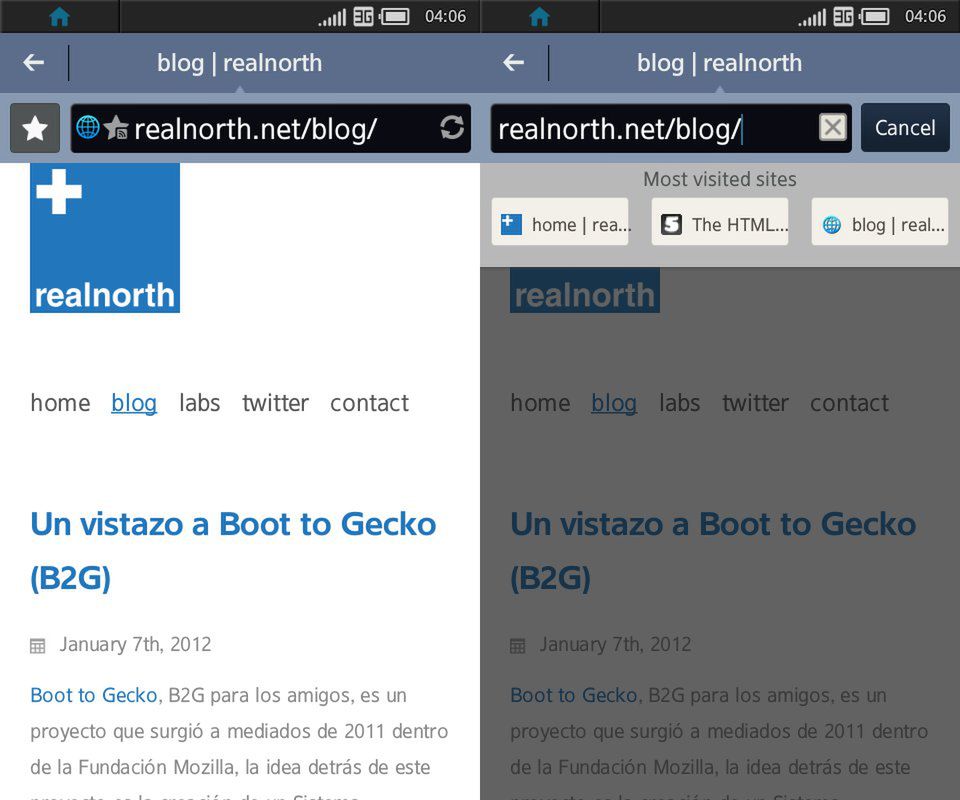Tap the home icon in right screen status bar
Screen dimensions: 960x800
(539, 17)
